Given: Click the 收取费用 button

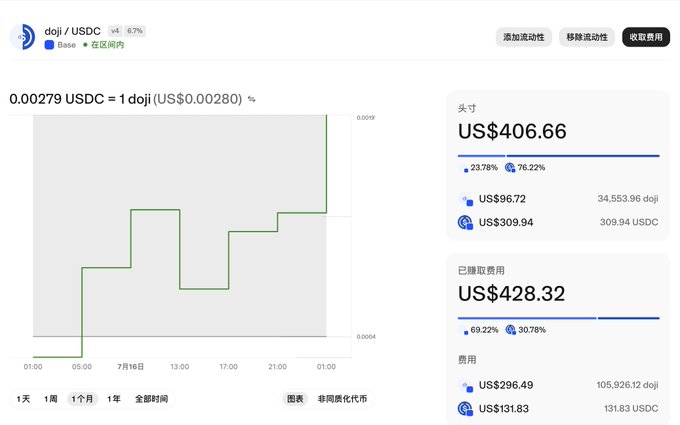Looking at the screenshot, I should (646, 37).
